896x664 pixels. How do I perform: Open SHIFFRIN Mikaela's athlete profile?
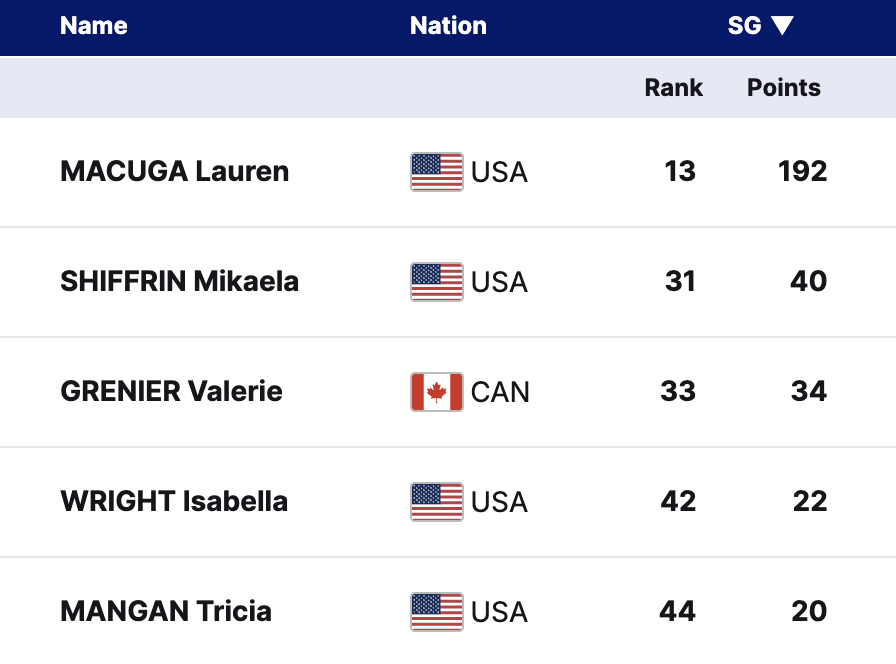(180, 282)
